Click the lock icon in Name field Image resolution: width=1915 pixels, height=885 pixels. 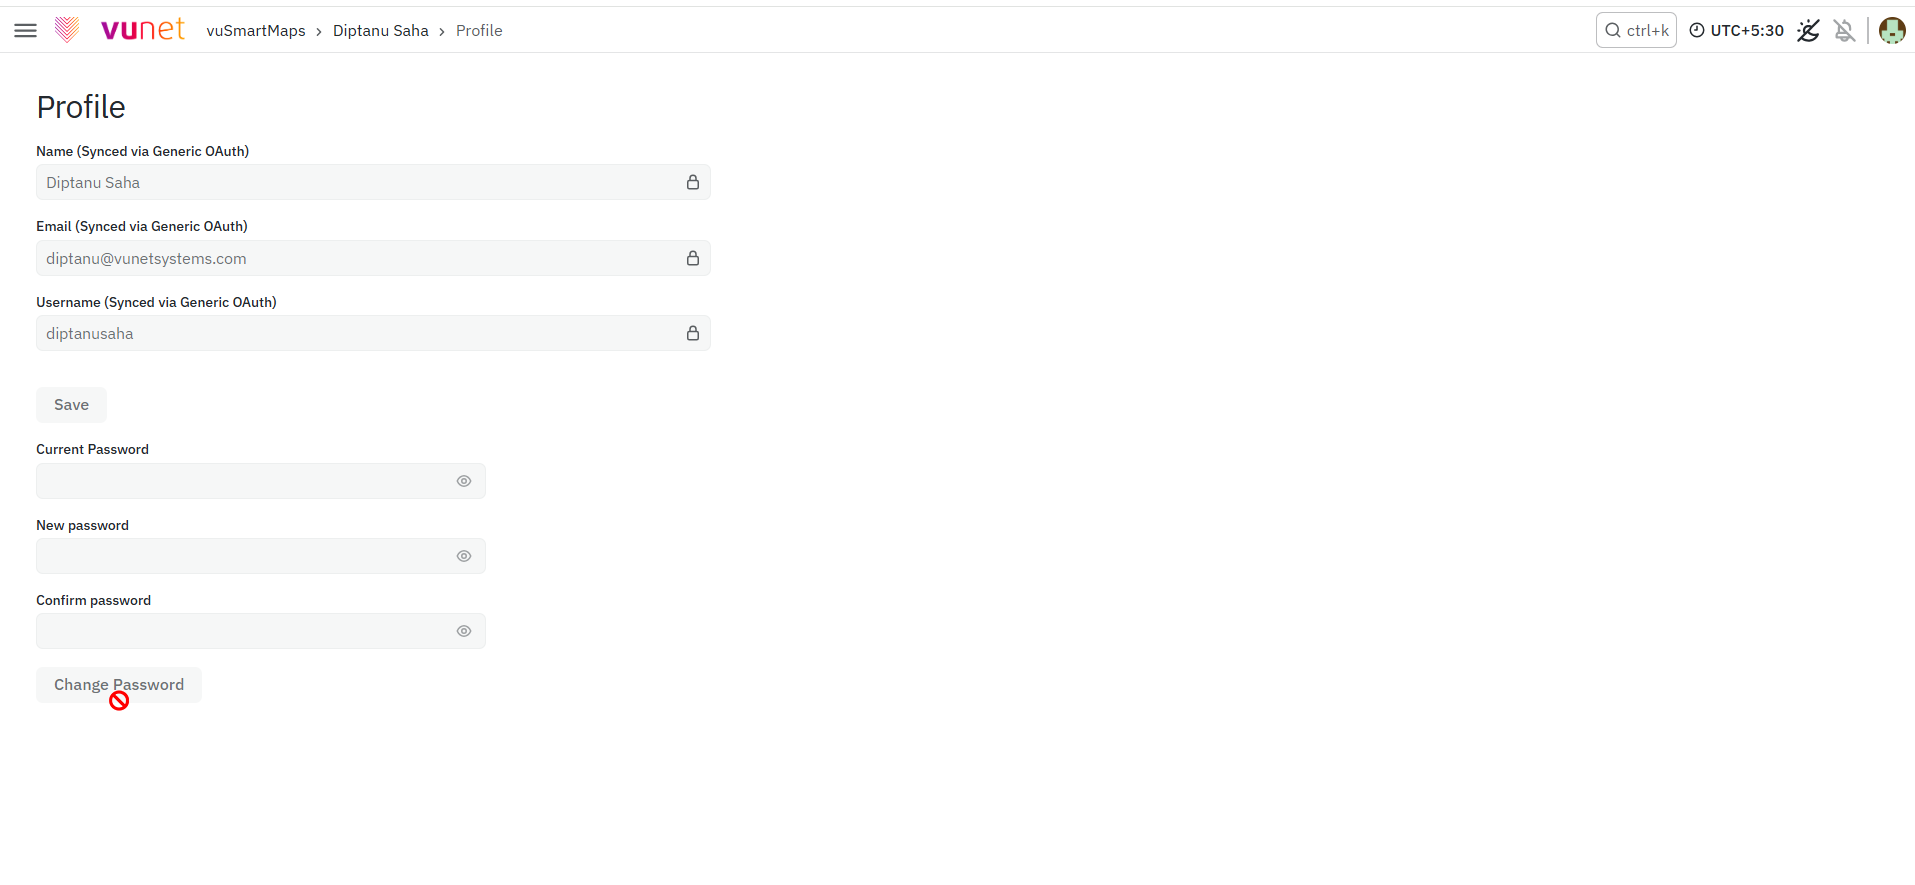click(693, 182)
